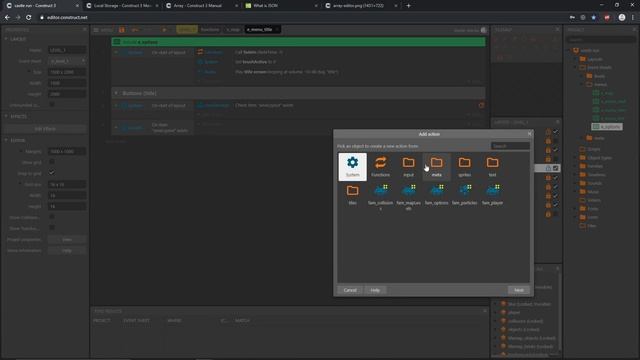The image size is (640, 360).
Task: Click the Project panel search field
Action: coord(601,40)
